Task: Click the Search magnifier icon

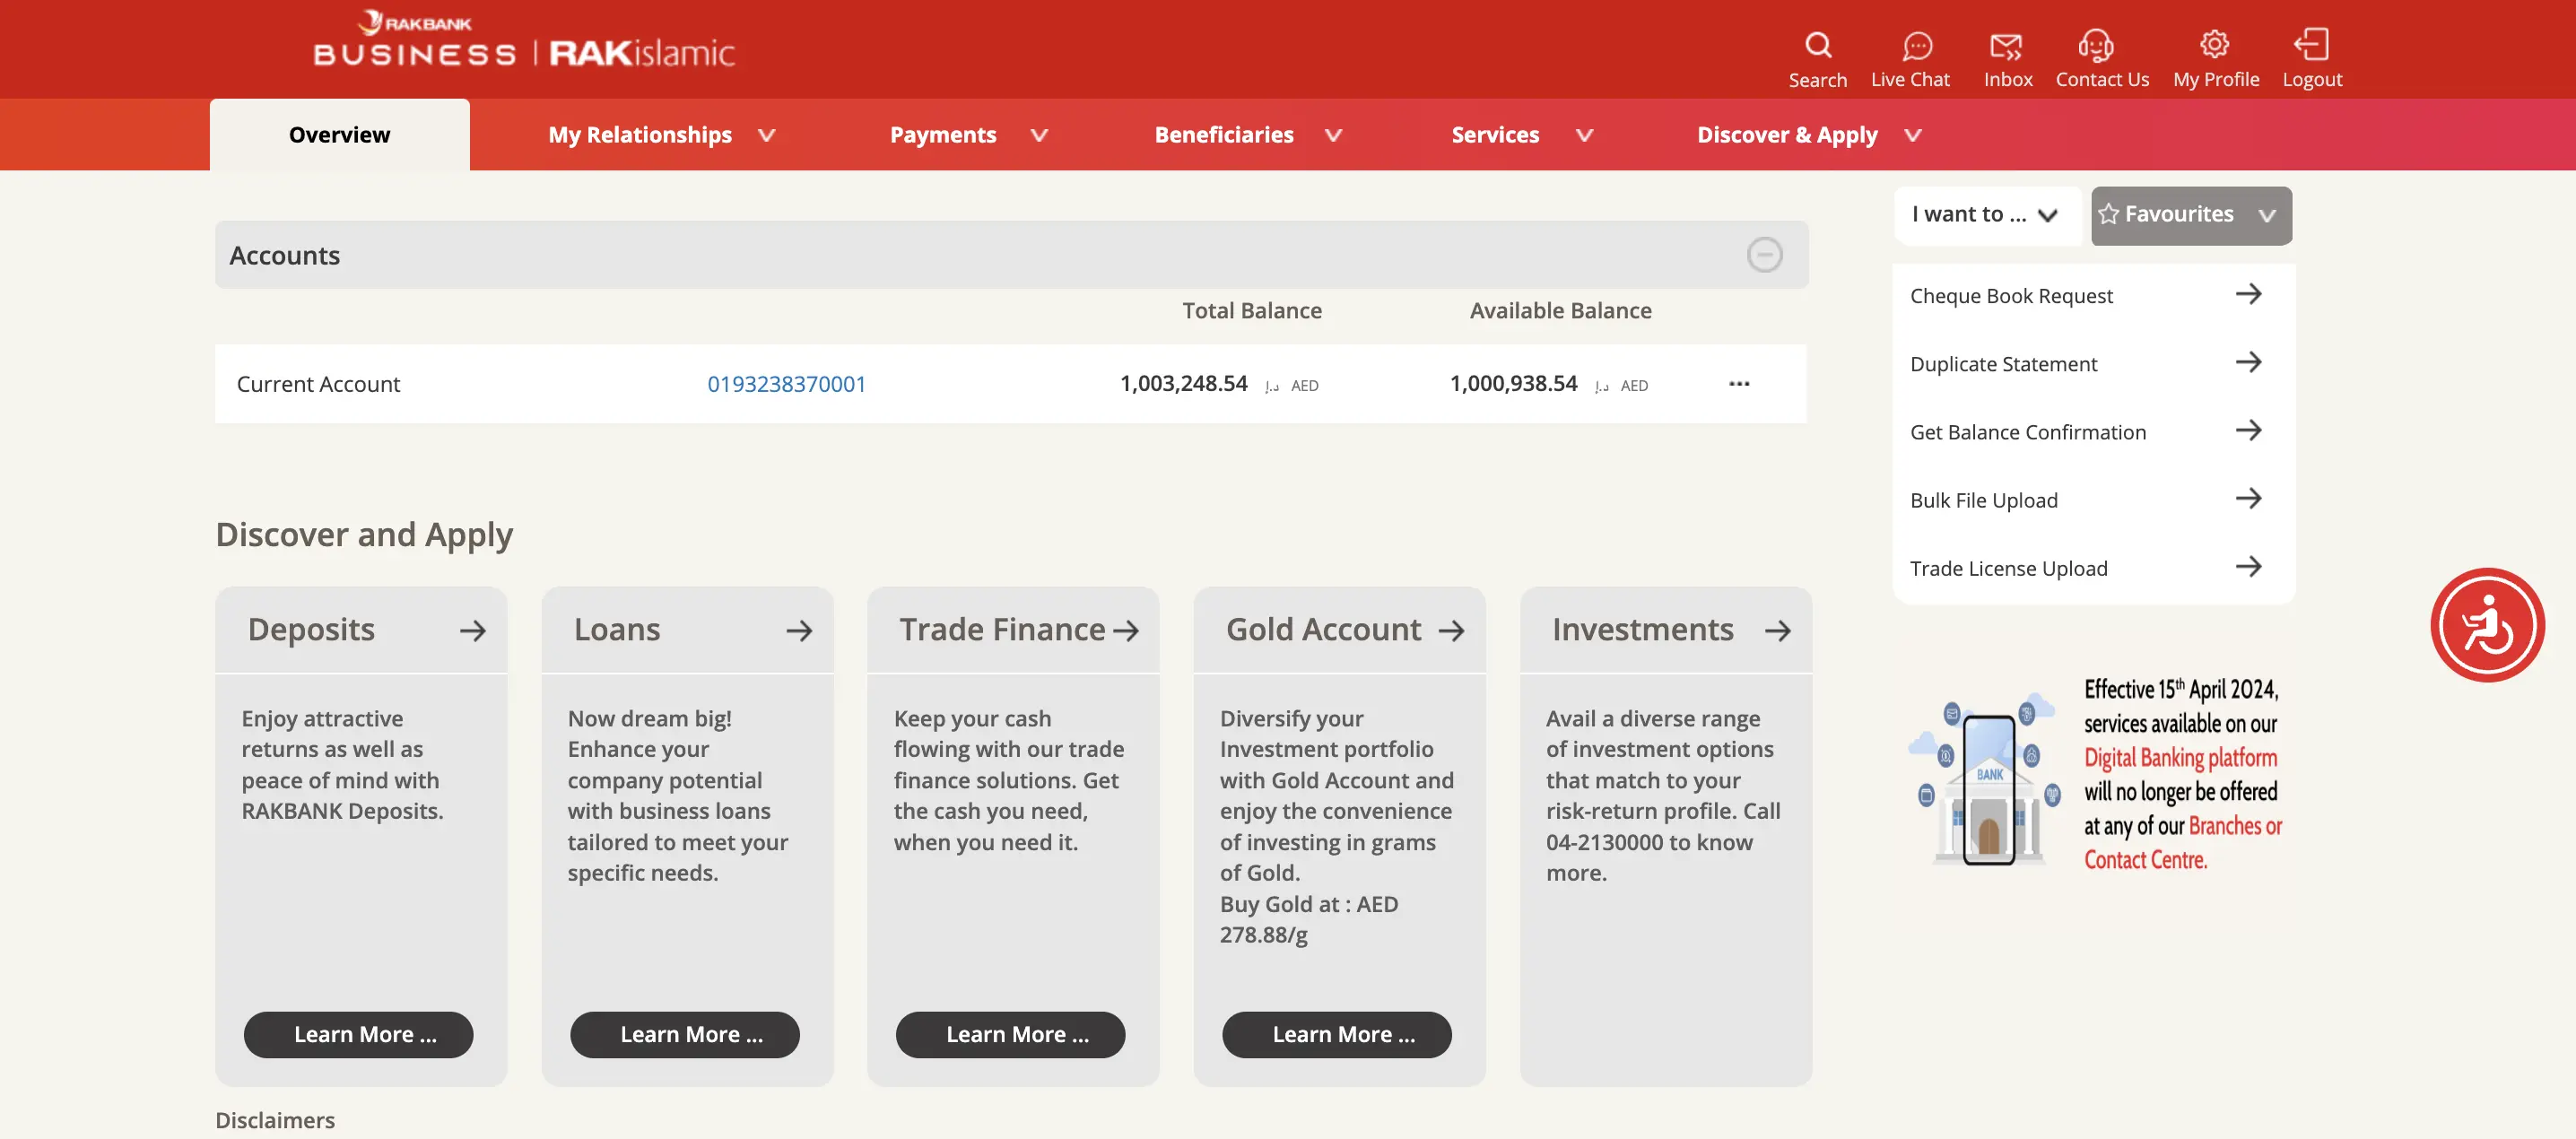Action: pos(1817,46)
